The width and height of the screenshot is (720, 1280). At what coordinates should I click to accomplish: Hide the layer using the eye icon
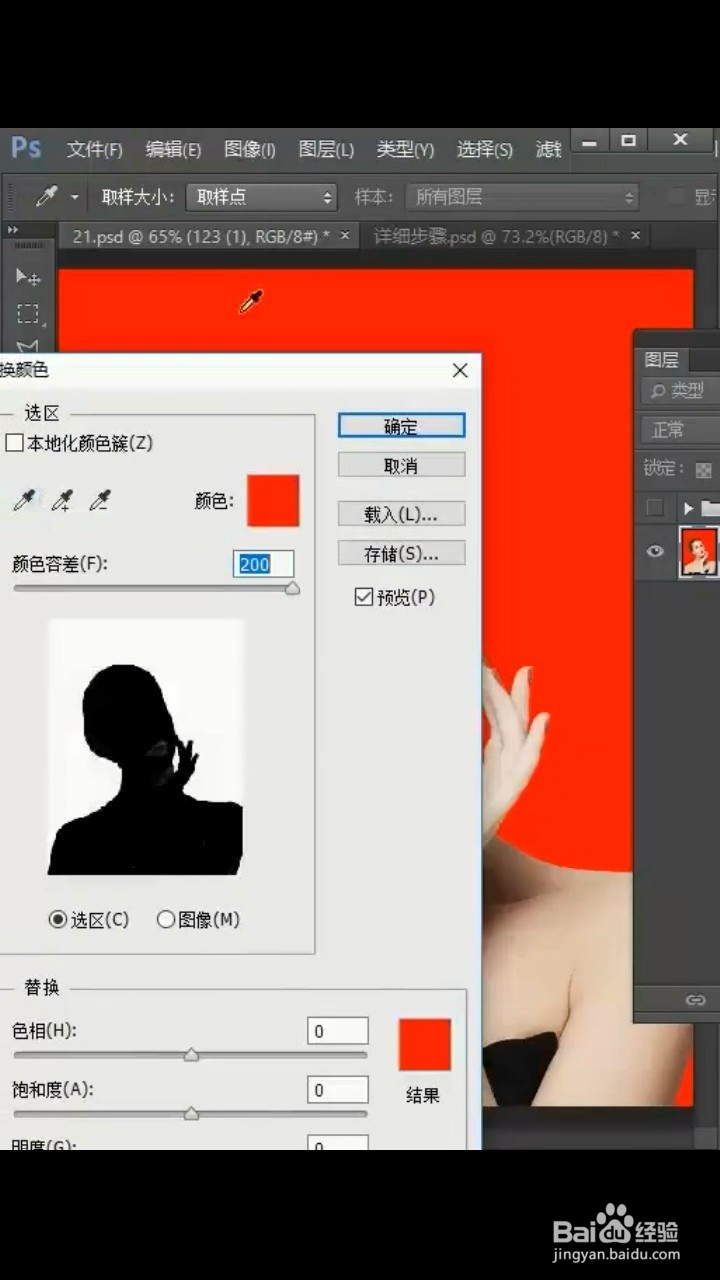pos(655,551)
